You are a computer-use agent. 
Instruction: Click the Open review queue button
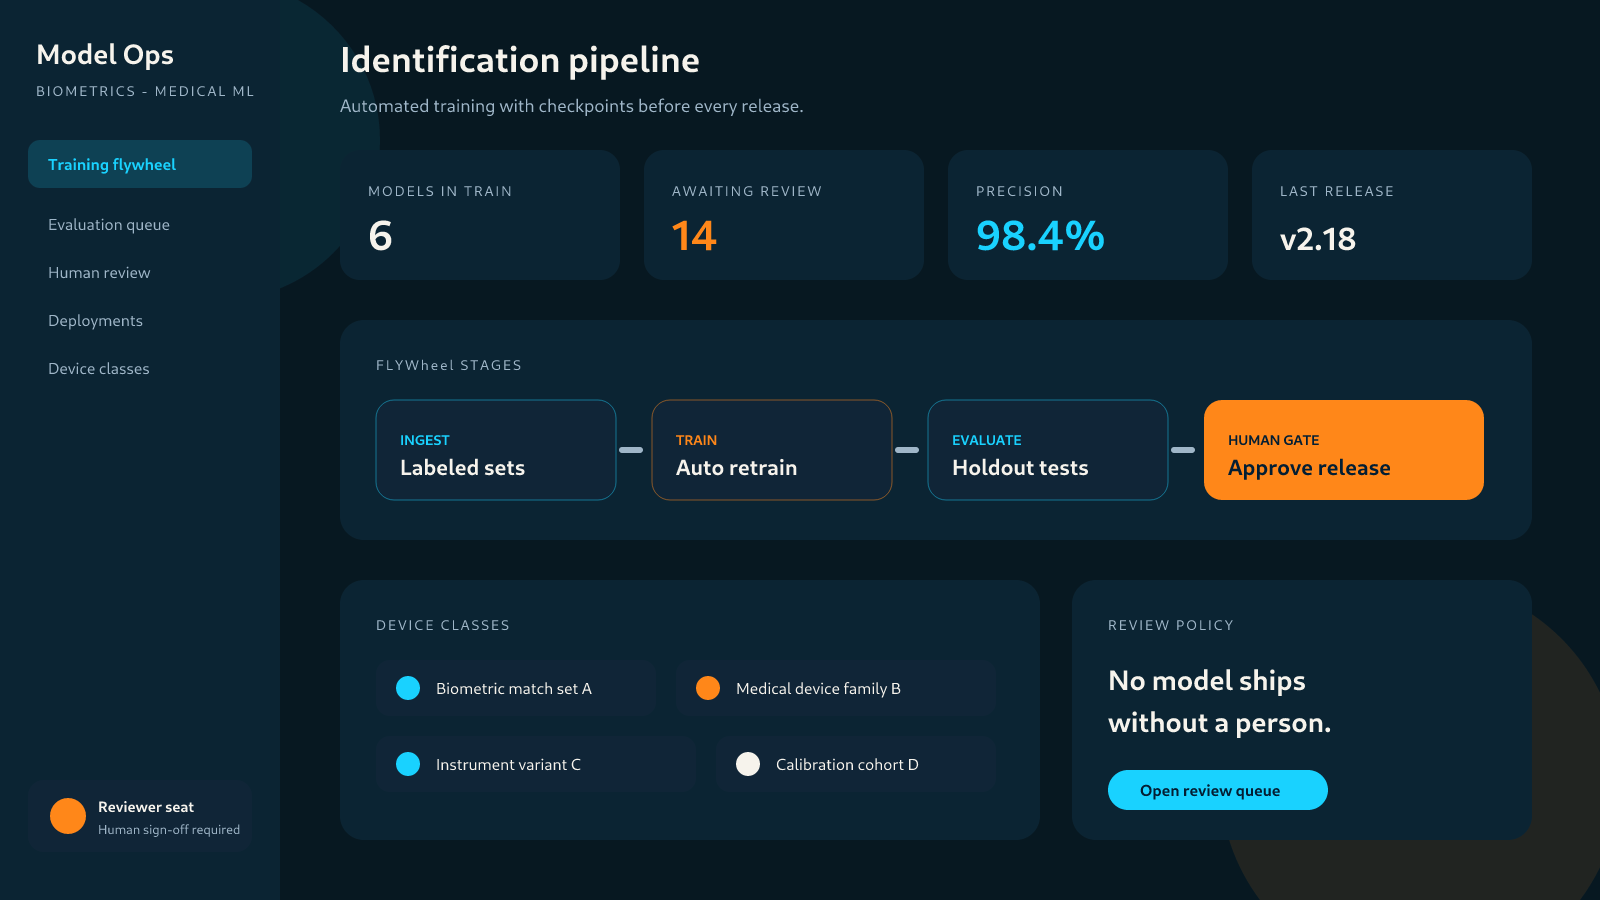1218,790
